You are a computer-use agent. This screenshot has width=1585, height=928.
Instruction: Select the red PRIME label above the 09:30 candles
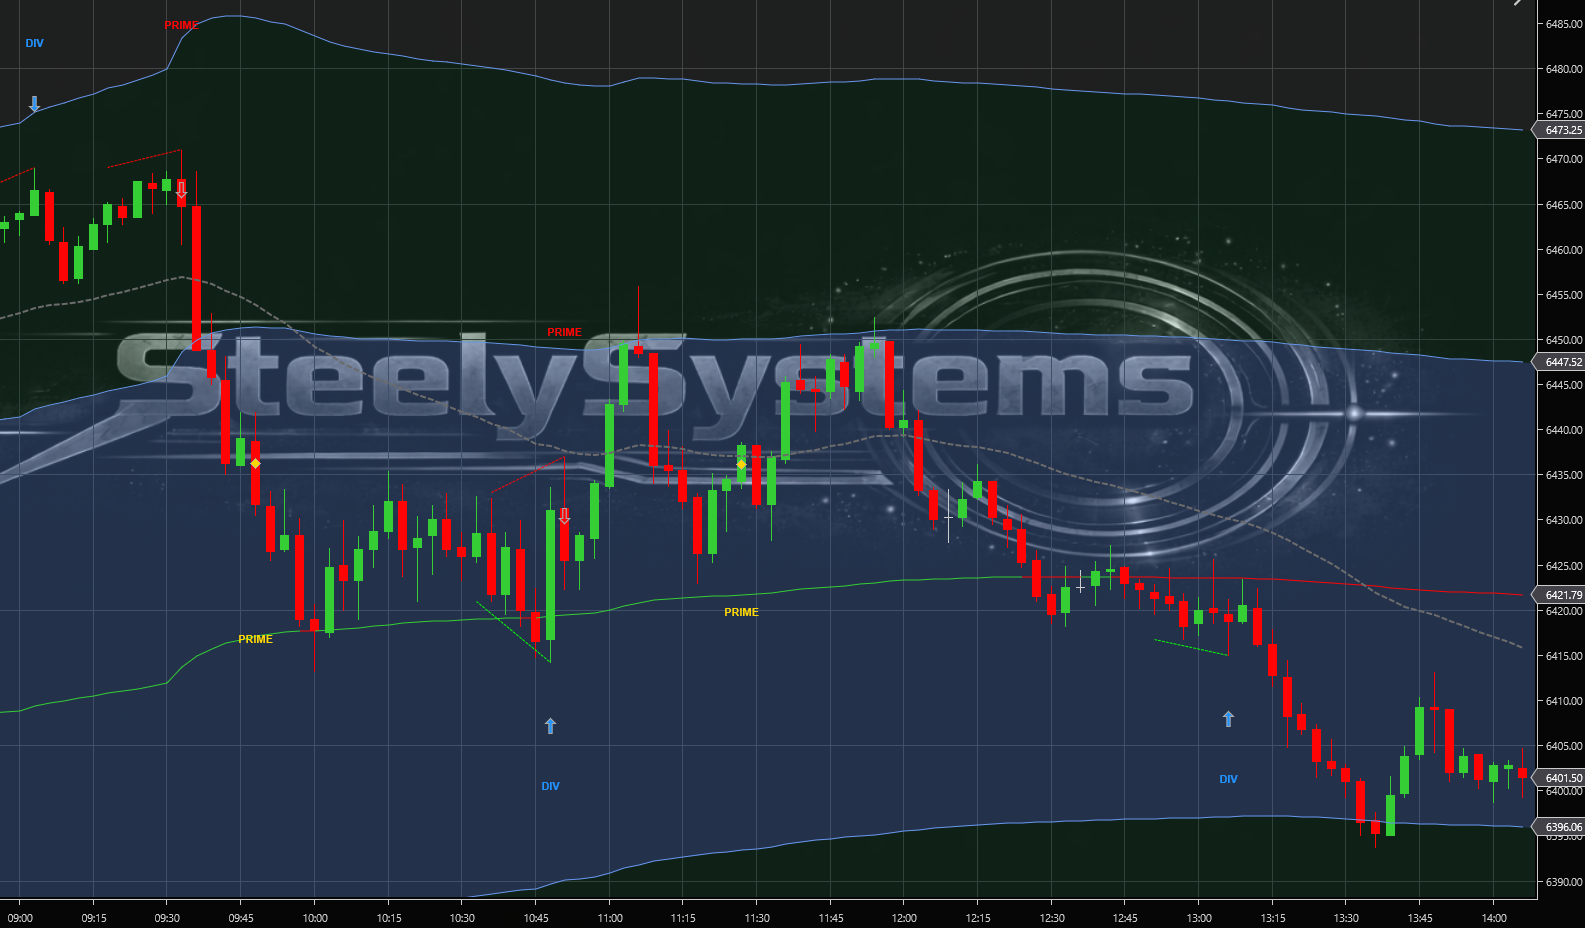181,25
